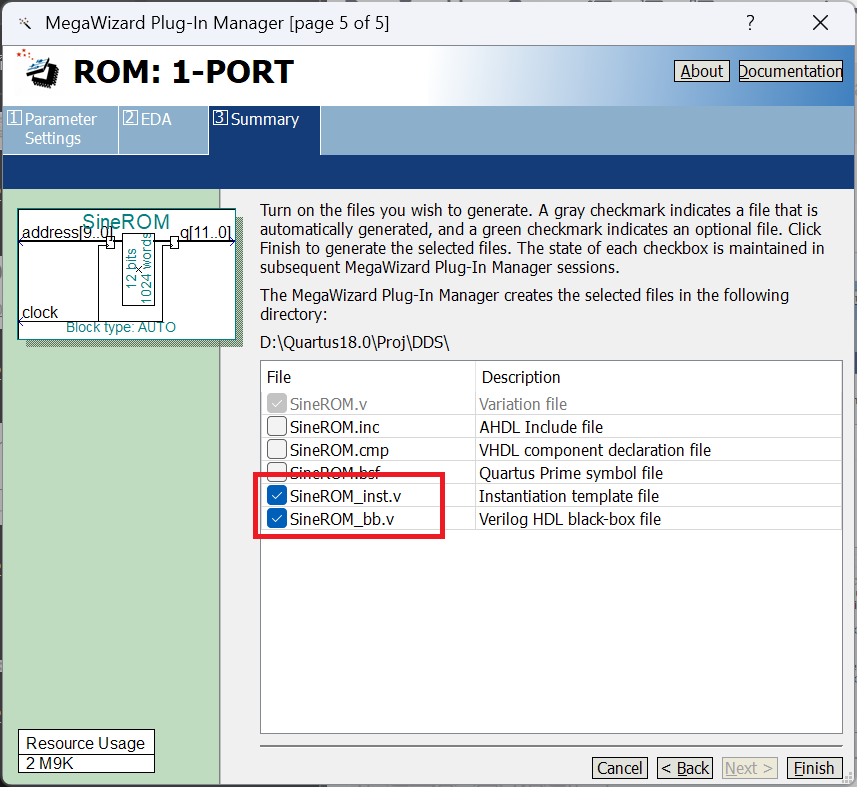Click the q[11..0] output port label
The height and width of the screenshot is (787, 857).
(206, 233)
